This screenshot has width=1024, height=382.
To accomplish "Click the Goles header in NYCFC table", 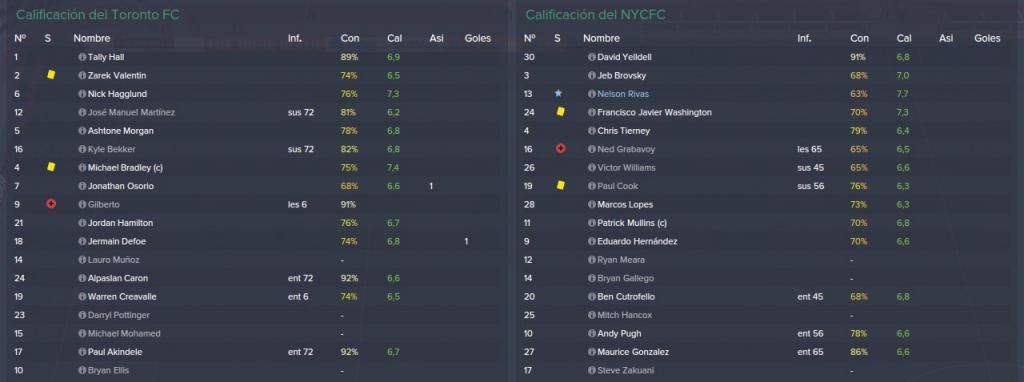I will click(987, 39).
